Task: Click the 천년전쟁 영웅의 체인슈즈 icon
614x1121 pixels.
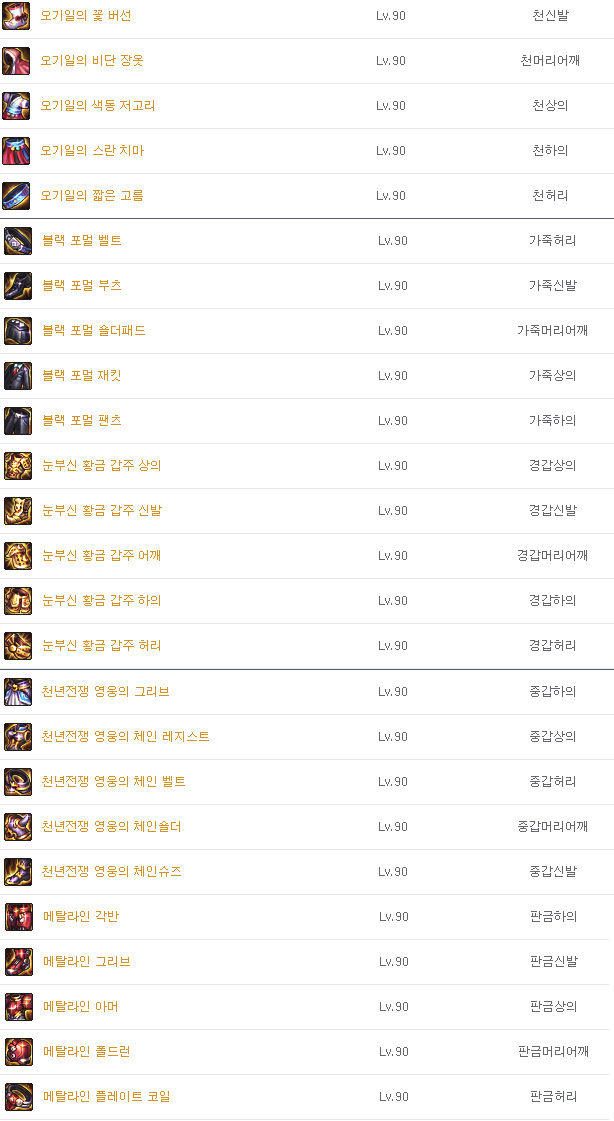Action: (x=18, y=872)
